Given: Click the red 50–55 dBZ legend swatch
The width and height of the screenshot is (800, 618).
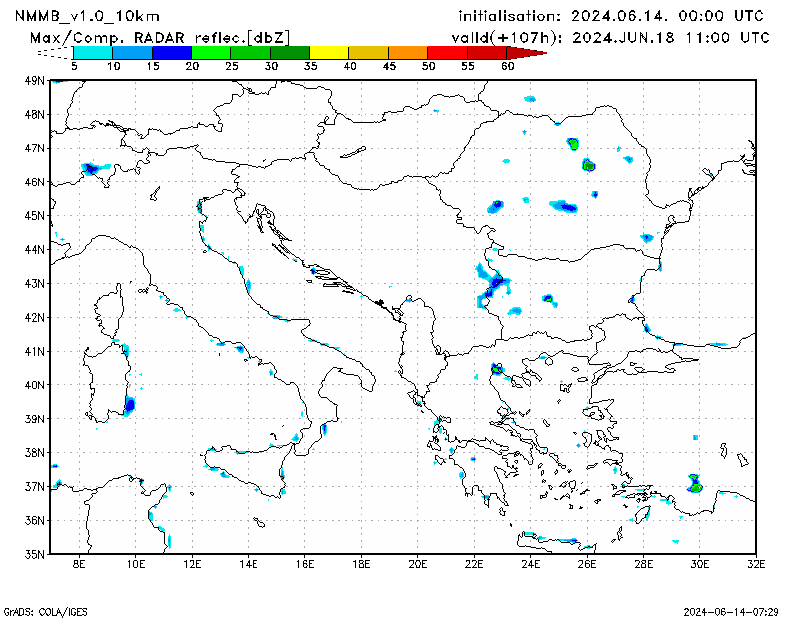Looking at the screenshot, I should tap(447, 52).
